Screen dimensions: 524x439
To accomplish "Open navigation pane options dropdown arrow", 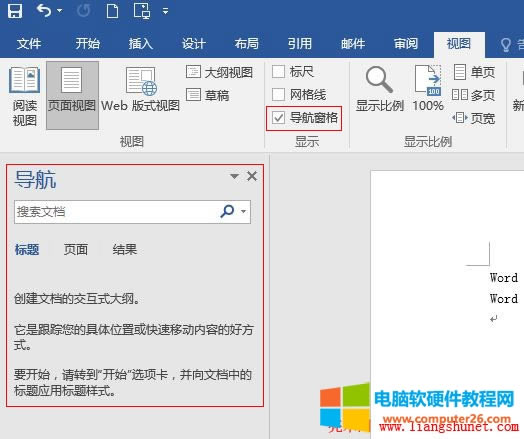I will click(x=235, y=176).
